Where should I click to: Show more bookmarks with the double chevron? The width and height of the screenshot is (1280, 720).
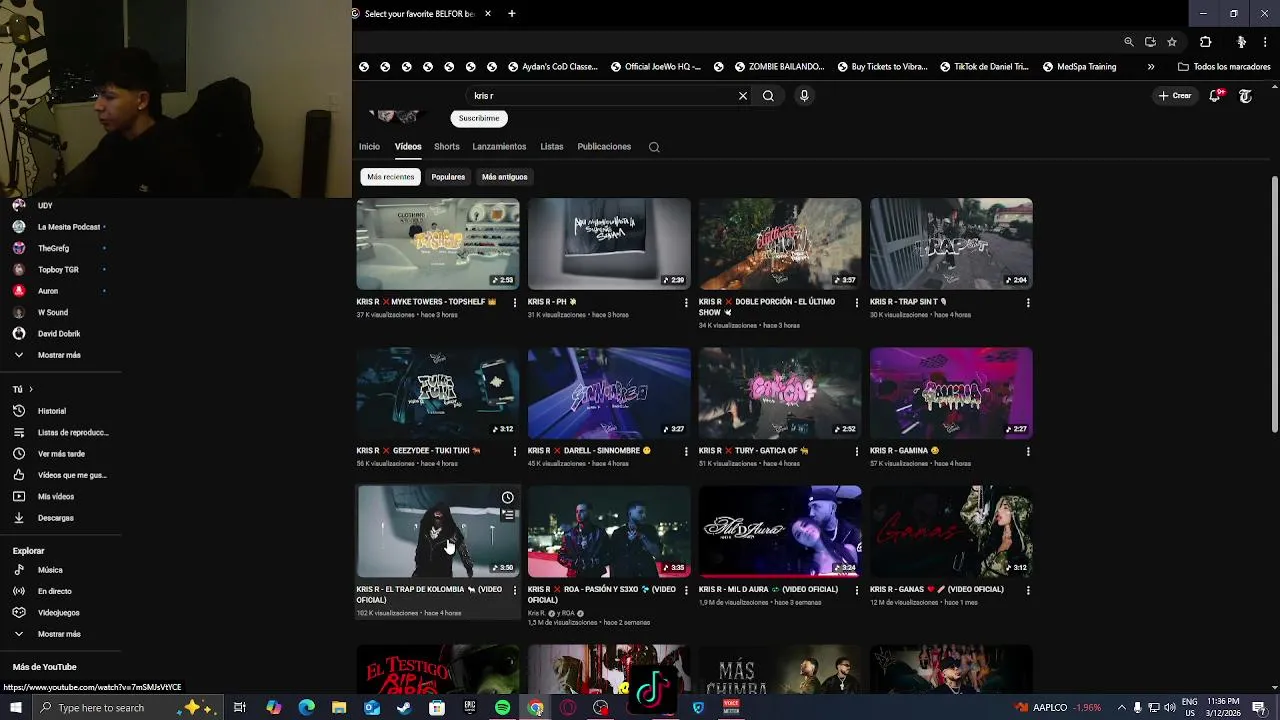tap(1151, 67)
